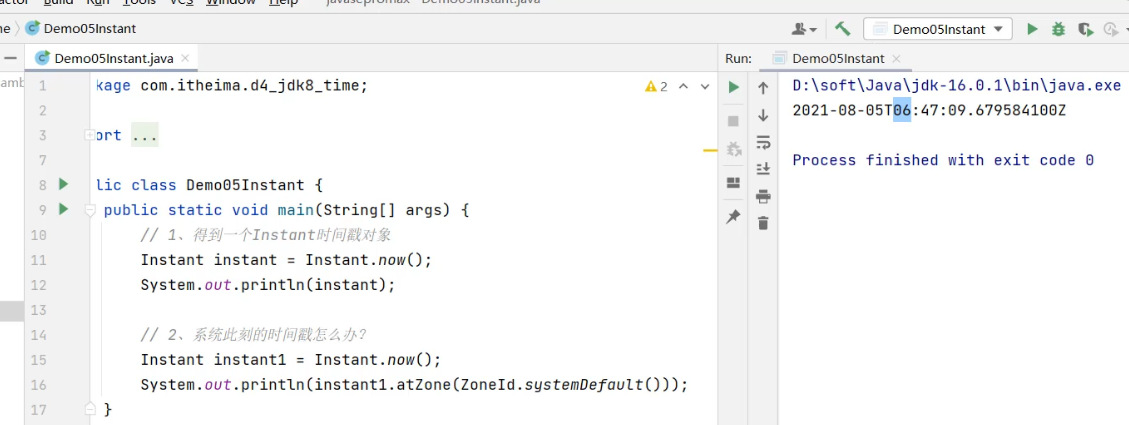The height and width of the screenshot is (425, 1129).
Task: Click the 'Instant instant1 = Instant.now();' line
Action: pos(290,359)
